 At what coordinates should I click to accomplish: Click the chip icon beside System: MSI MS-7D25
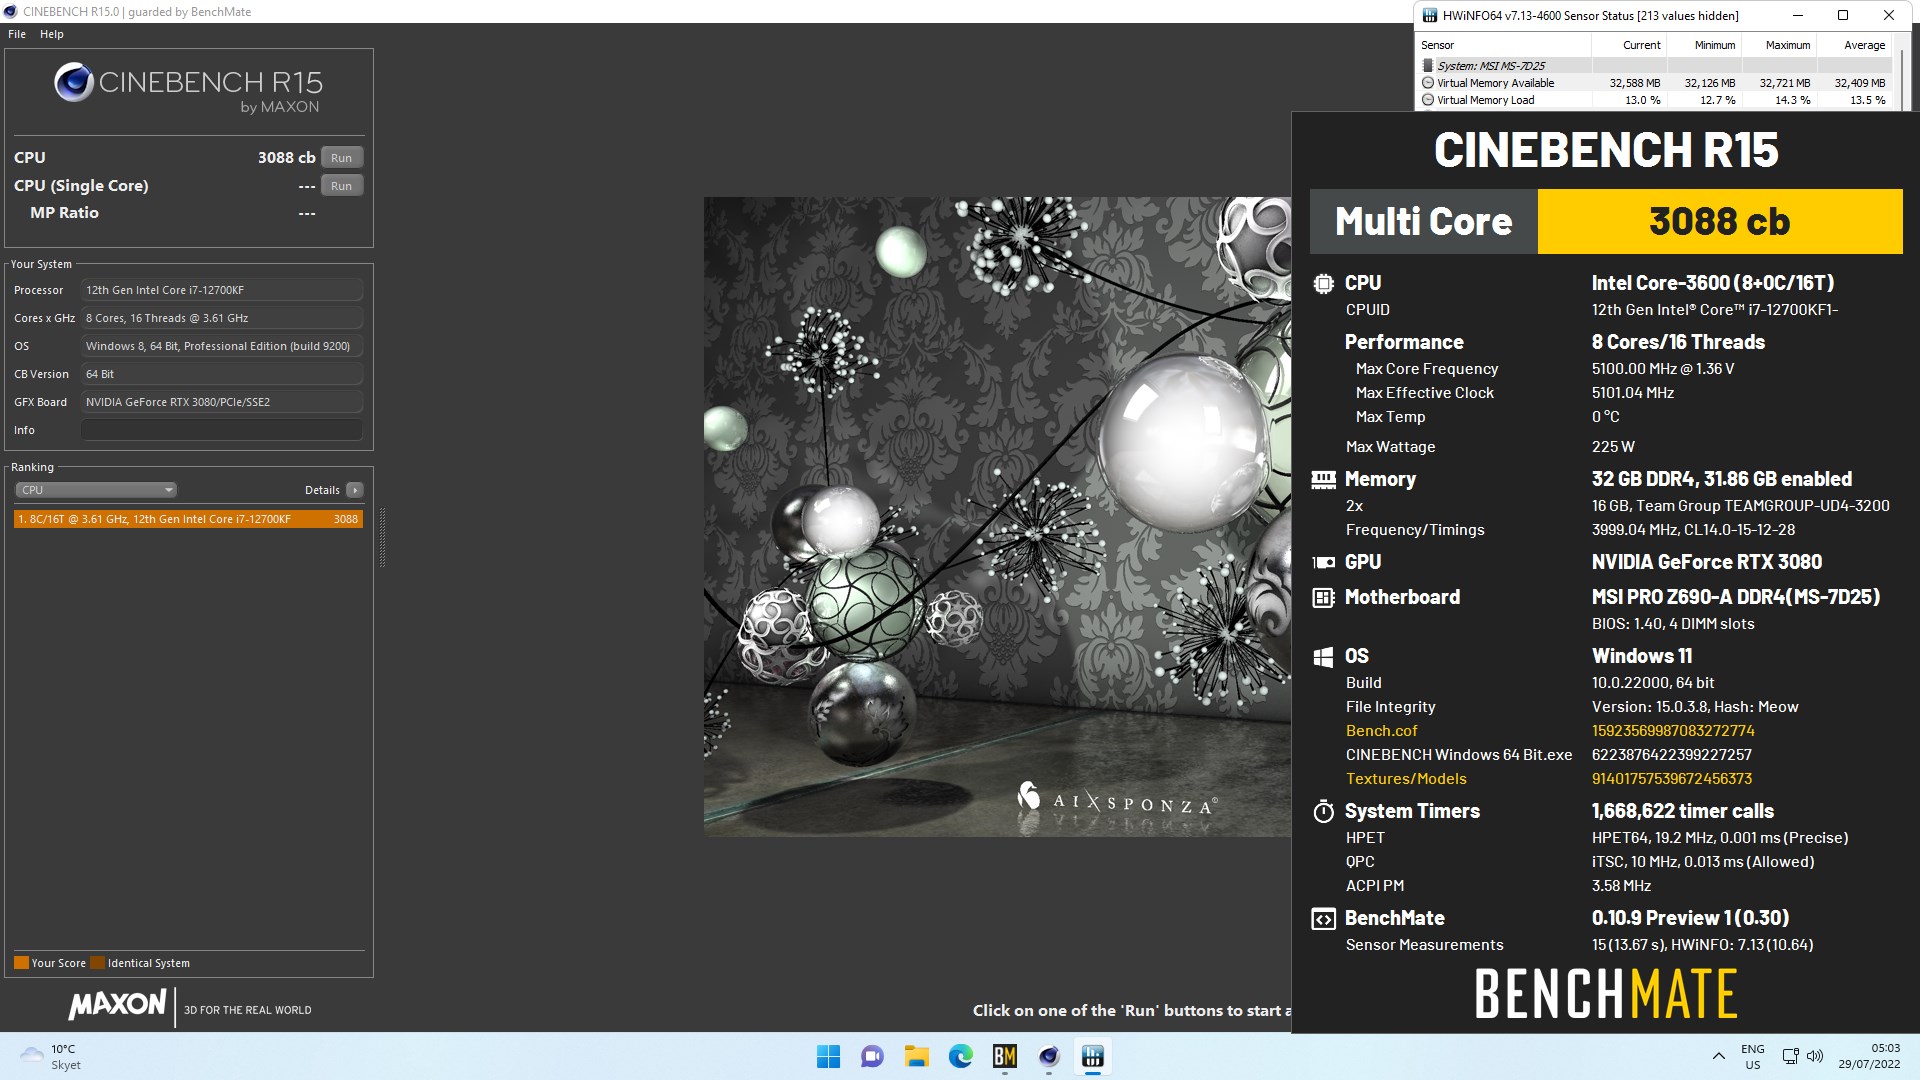point(1428,66)
